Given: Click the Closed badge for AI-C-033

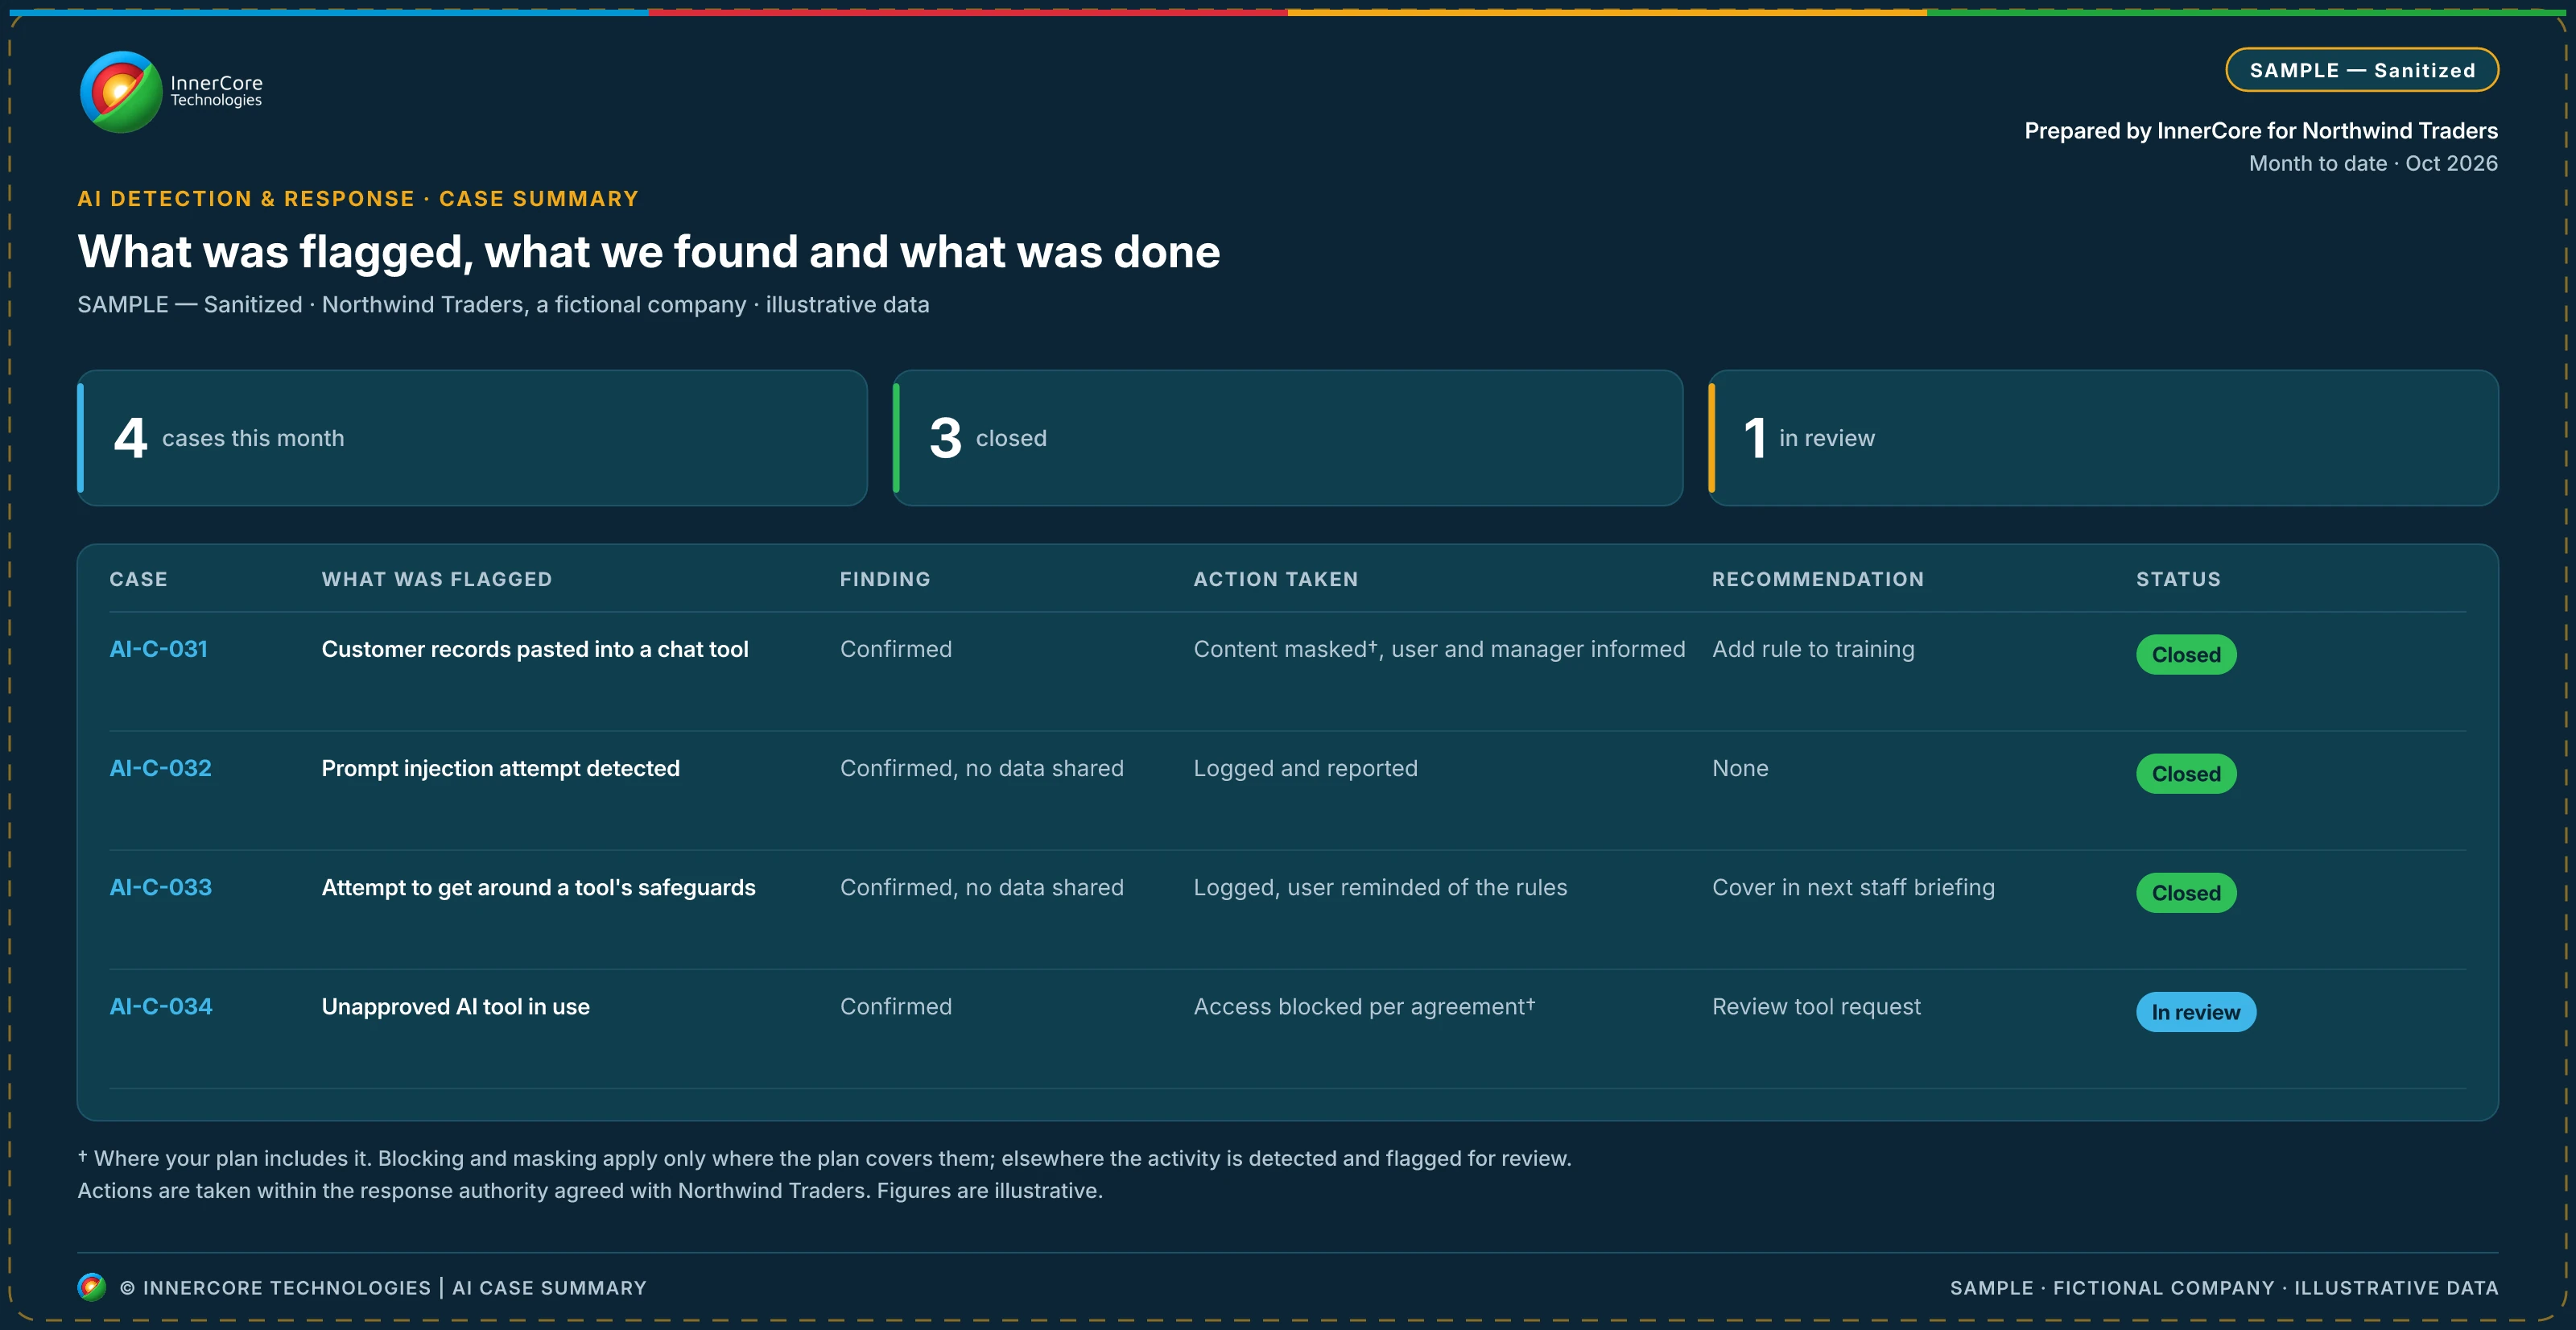Looking at the screenshot, I should [2186, 893].
